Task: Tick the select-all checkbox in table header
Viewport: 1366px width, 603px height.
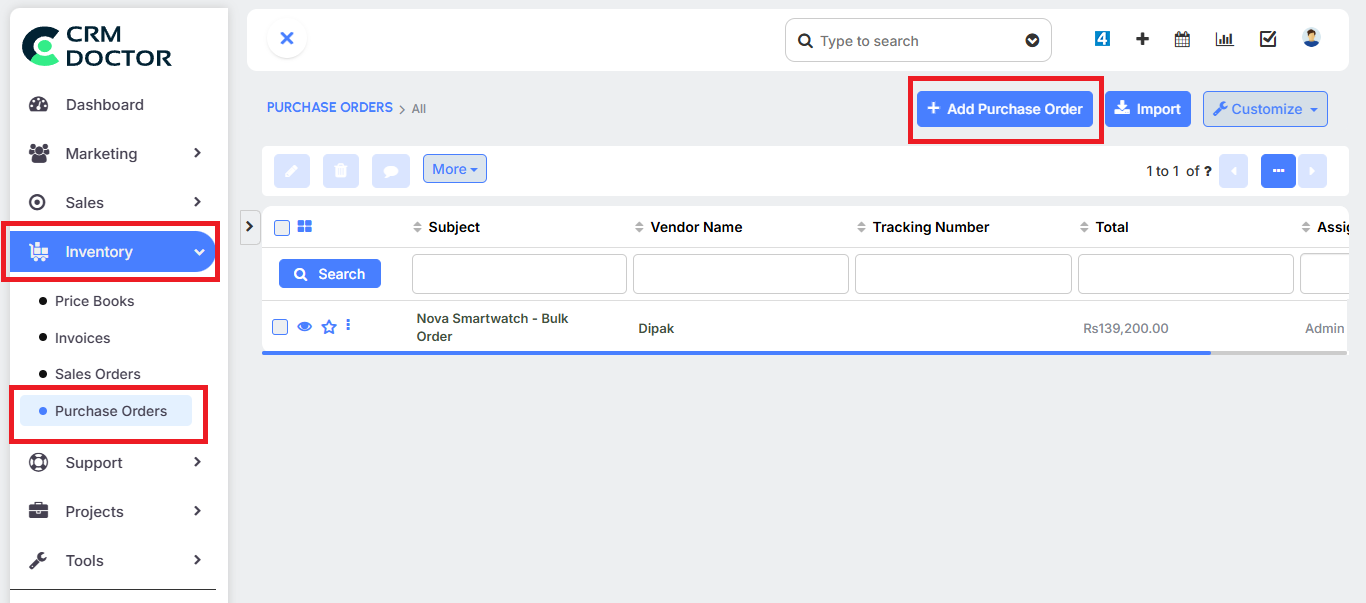Action: pos(282,228)
